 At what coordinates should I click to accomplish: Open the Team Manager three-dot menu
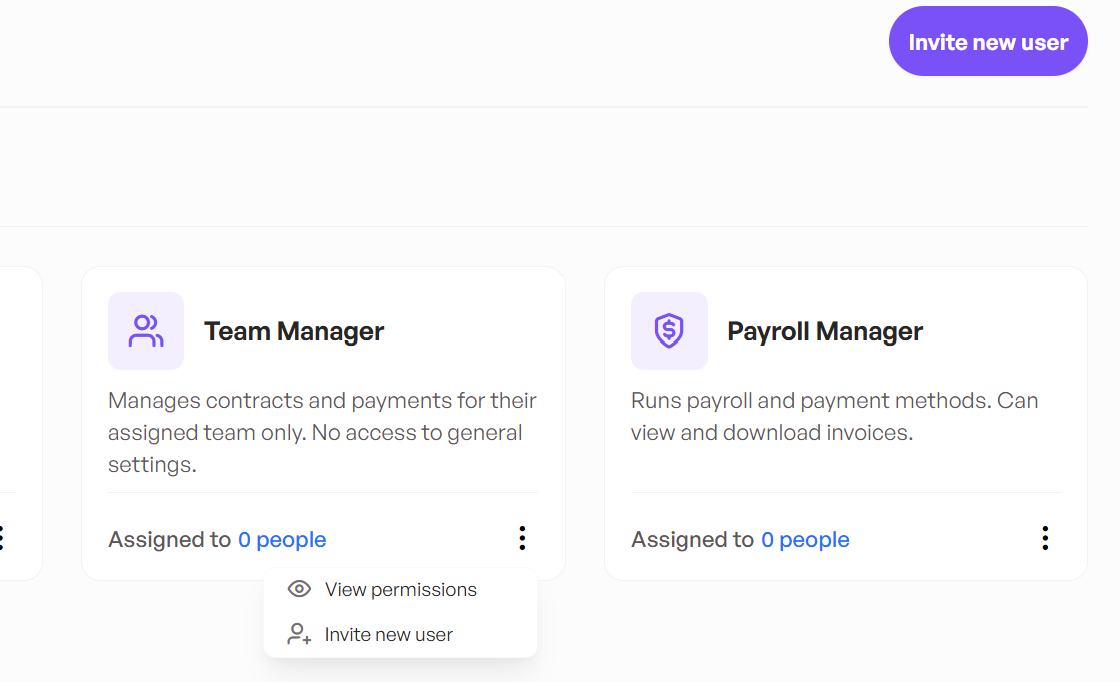point(522,538)
